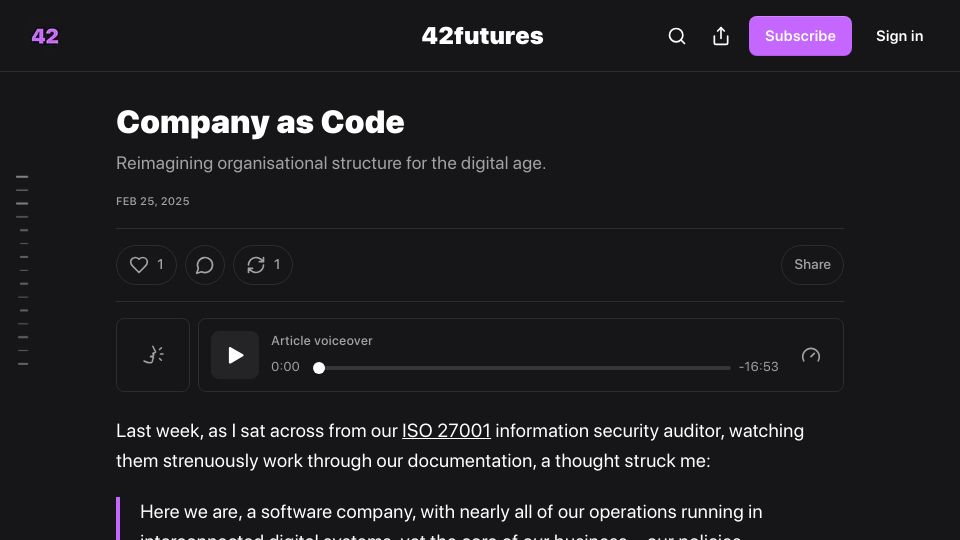Subscribe to 42futures

point(800,36)
